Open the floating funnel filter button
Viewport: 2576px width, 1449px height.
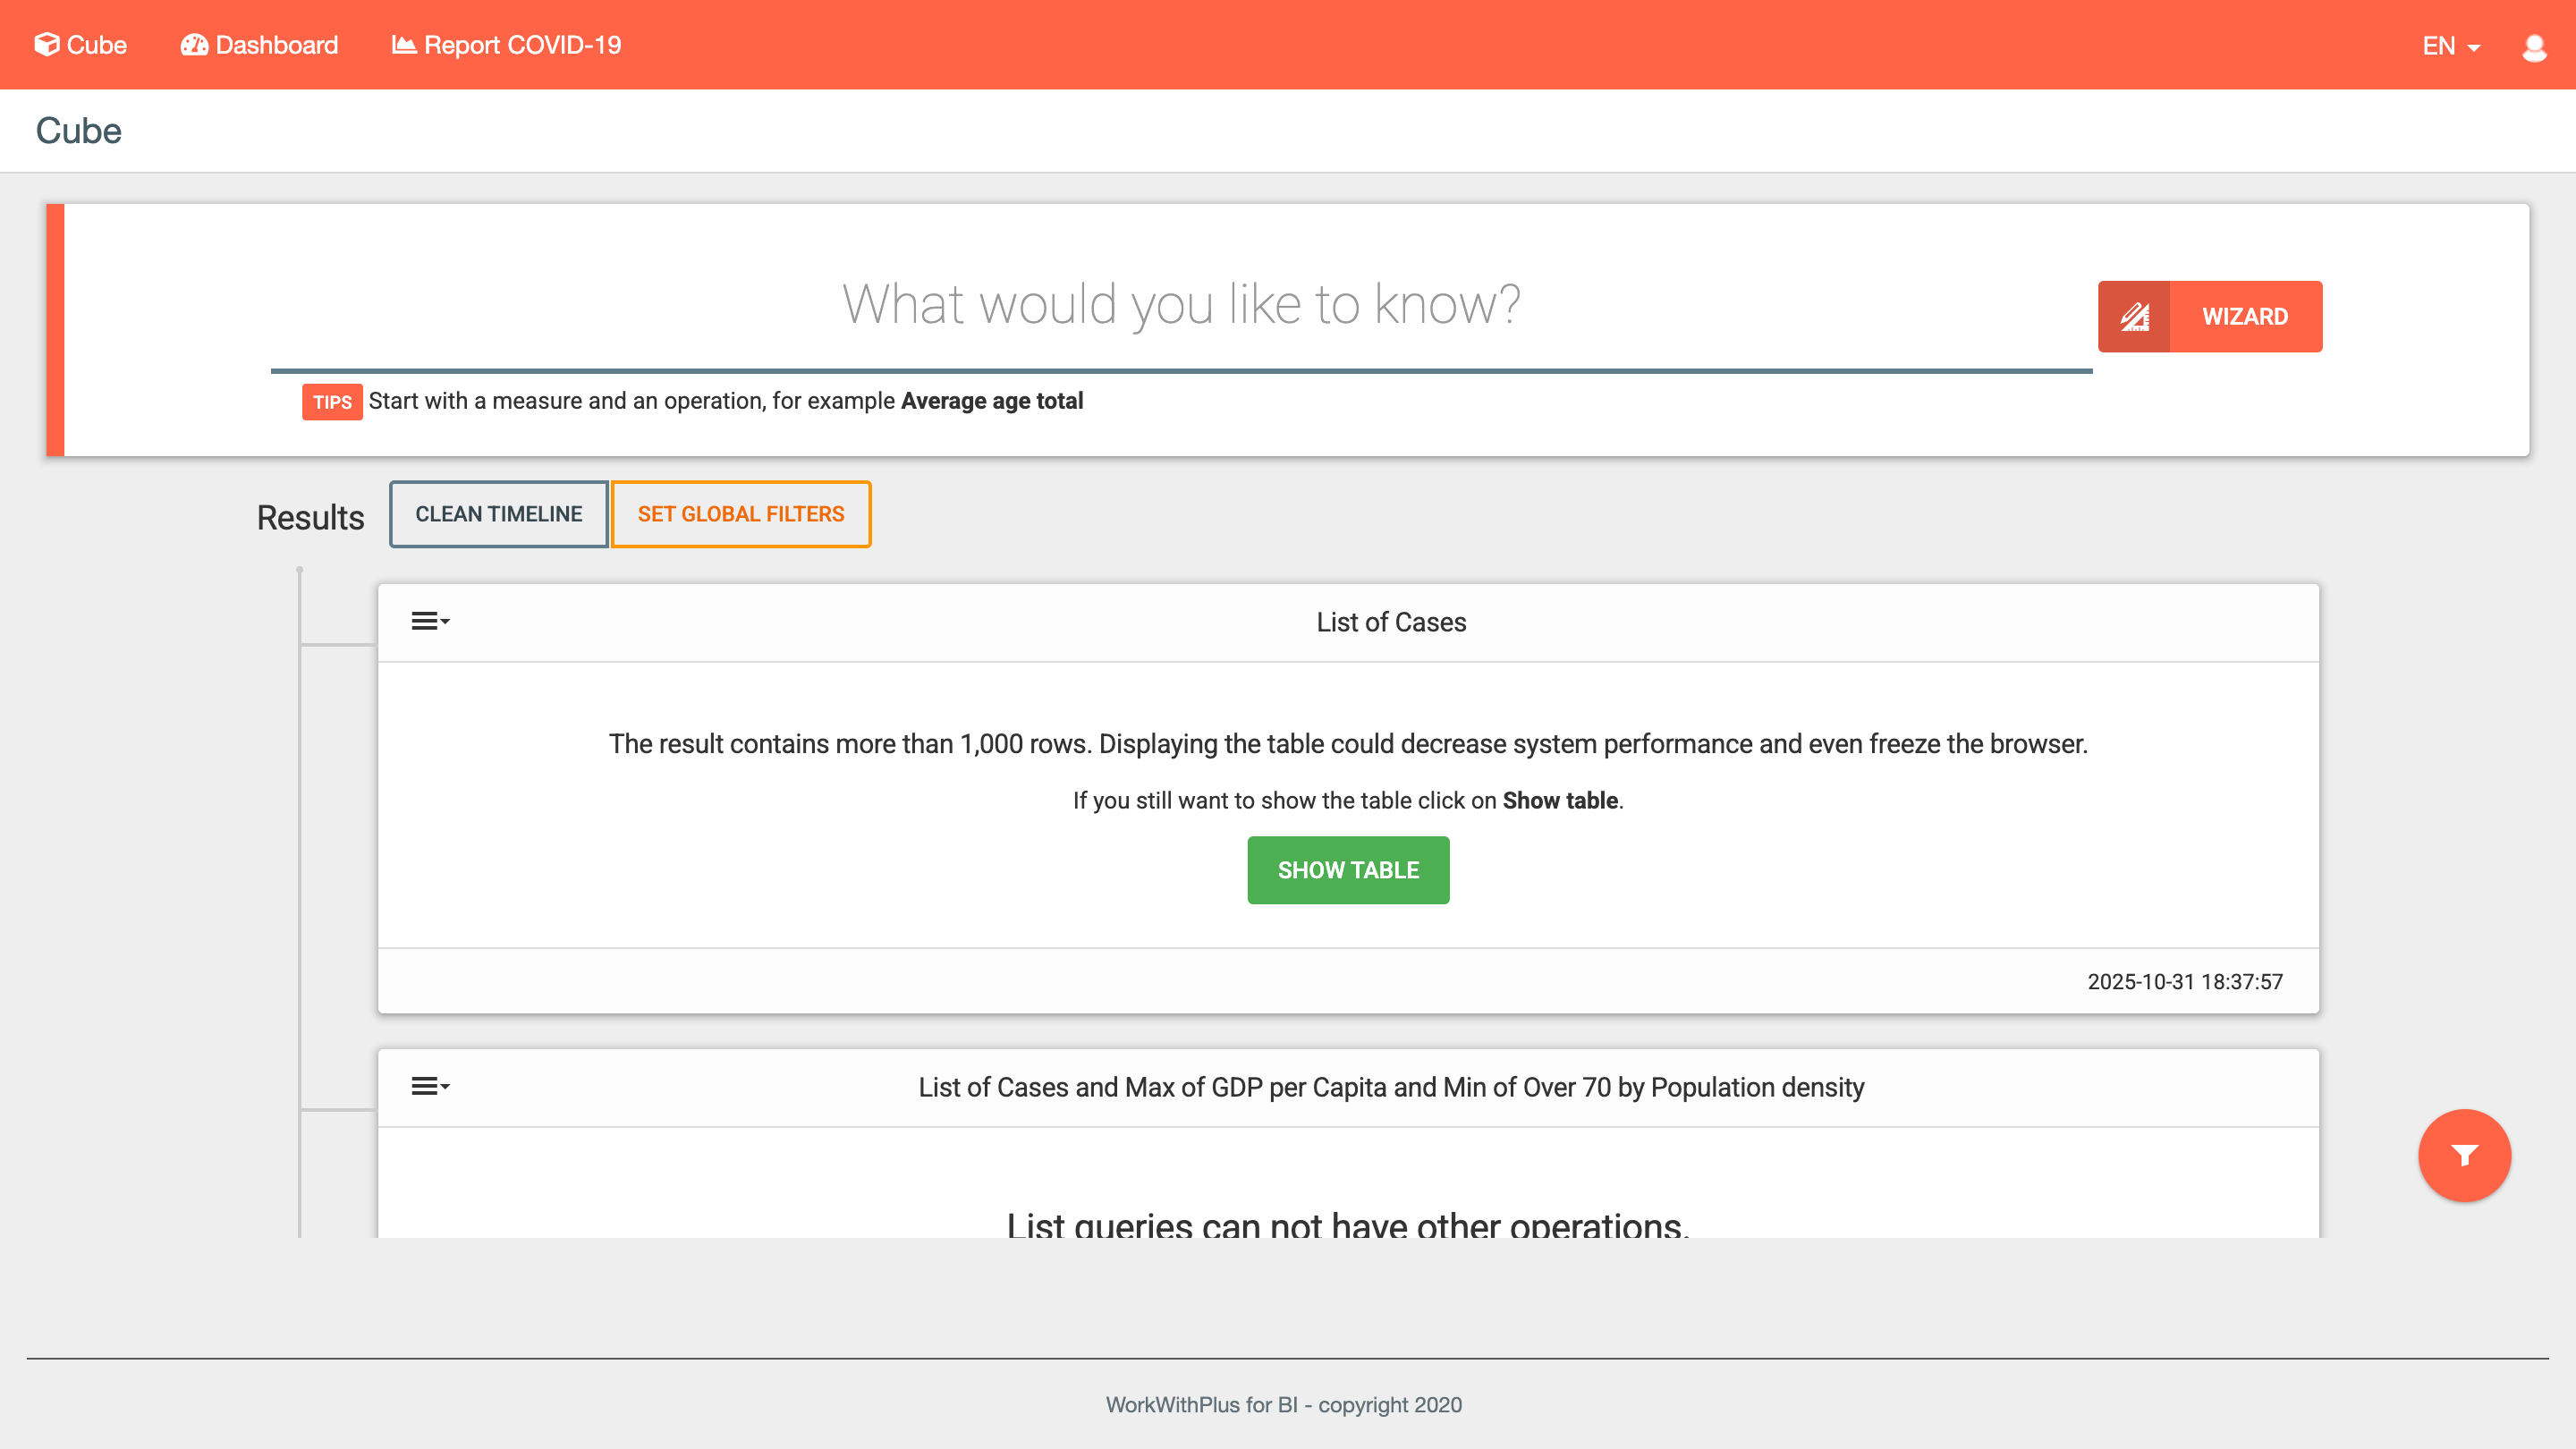[2463, 1156]
